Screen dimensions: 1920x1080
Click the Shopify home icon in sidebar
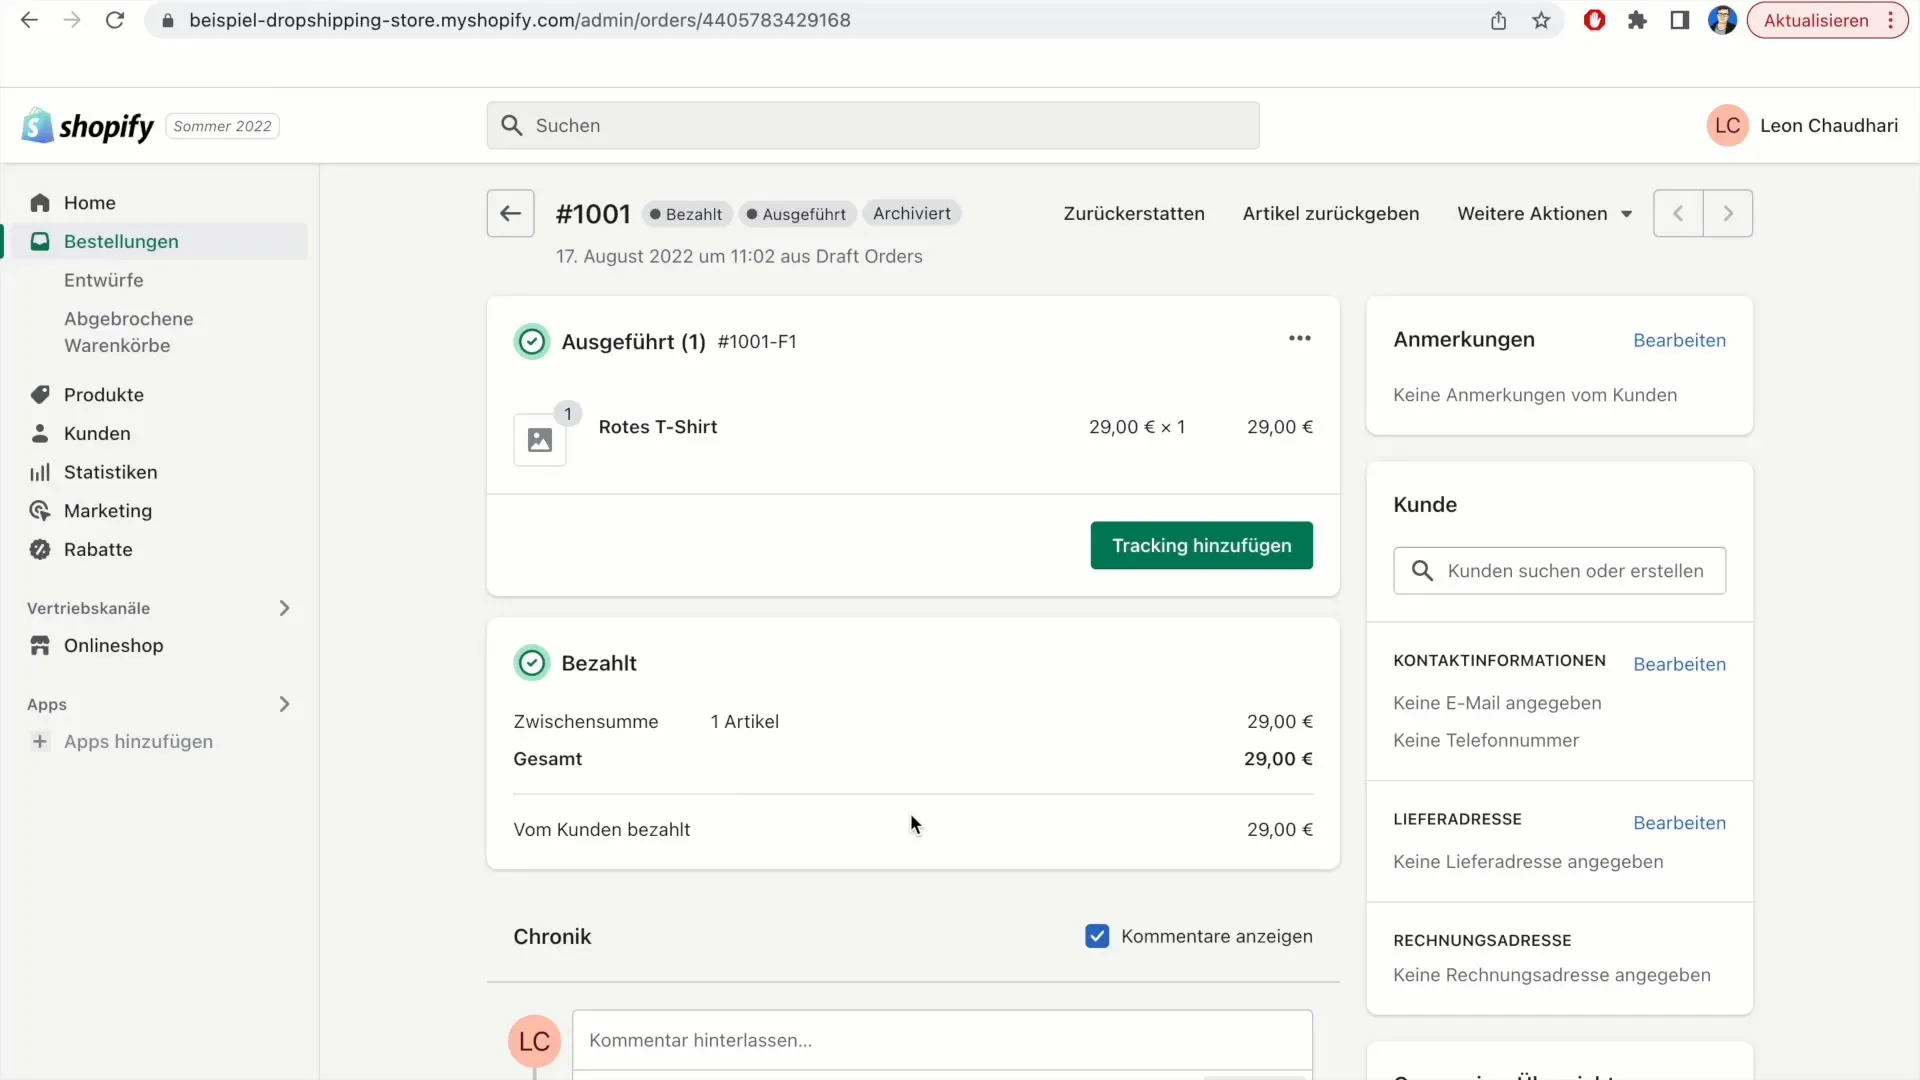(40, 202)
